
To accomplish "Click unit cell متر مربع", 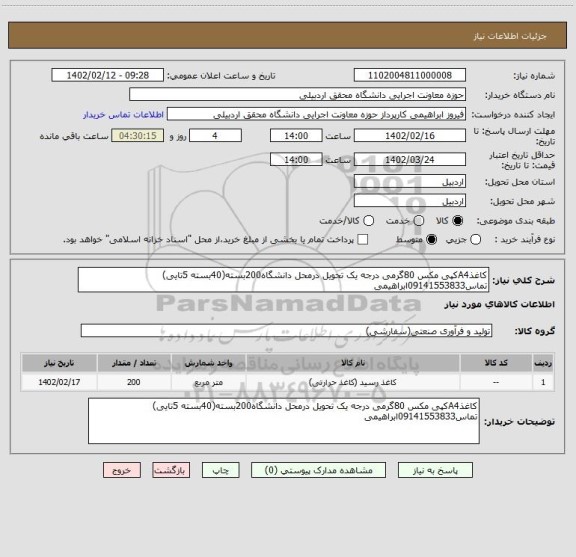I will point(208,382).
